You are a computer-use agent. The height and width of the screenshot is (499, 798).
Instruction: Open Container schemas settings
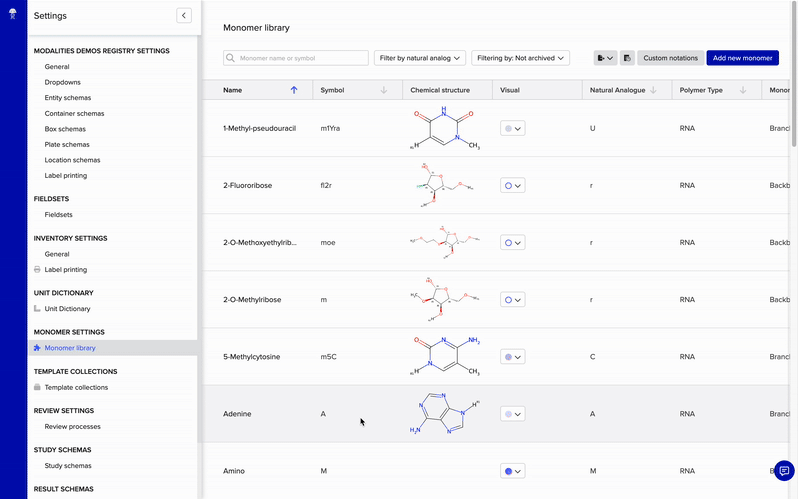click(74, 114)
